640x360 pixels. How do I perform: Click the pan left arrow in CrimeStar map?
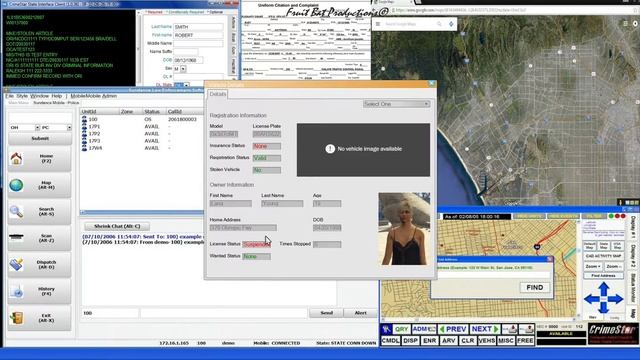click(591, 299)
